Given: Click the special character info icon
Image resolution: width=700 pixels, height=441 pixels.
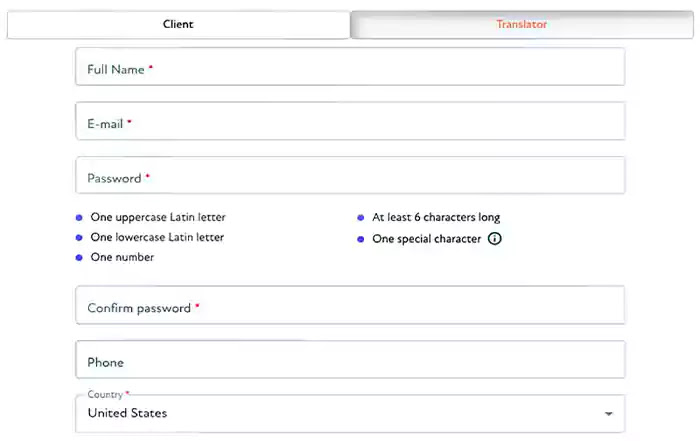Looking at the screenshot, I should [494, 239].
